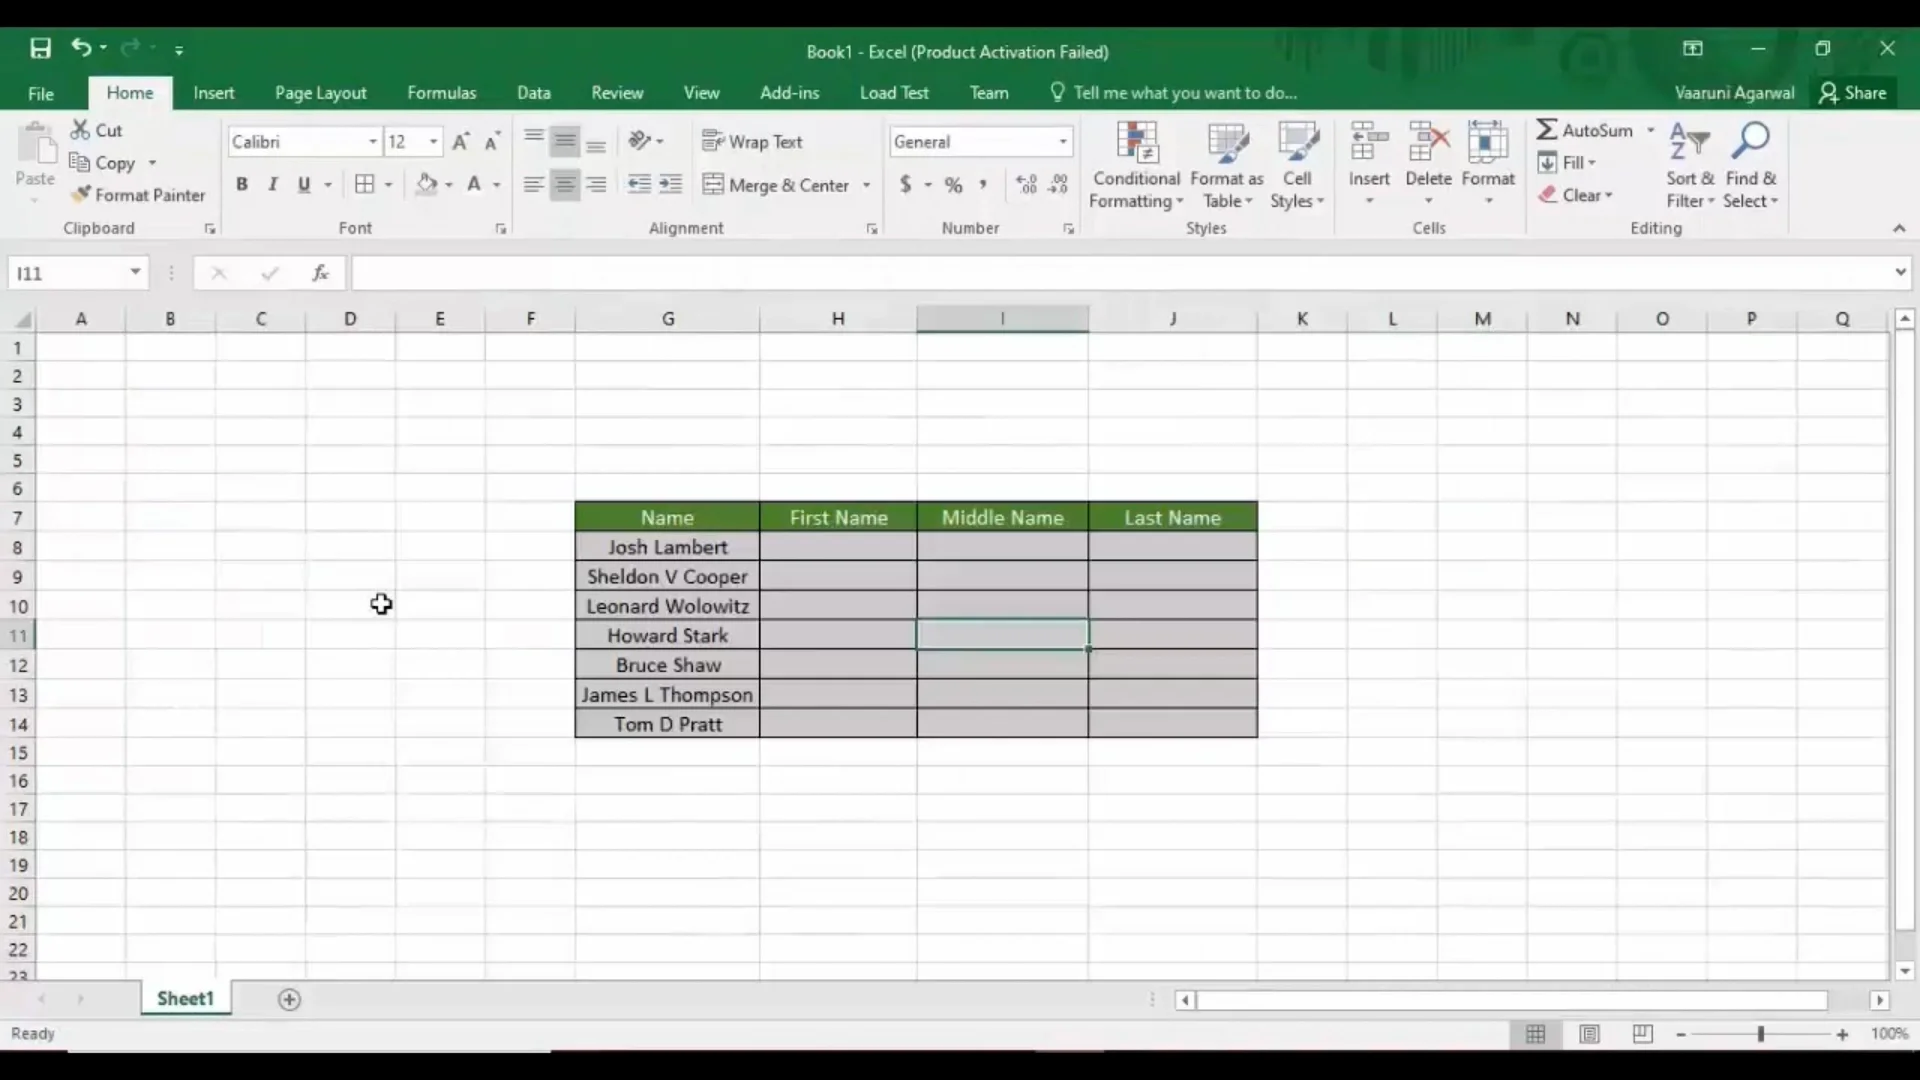Select the Format Painter tool
This screenshot has width=1920, height=1080.
tap(138, 195)
